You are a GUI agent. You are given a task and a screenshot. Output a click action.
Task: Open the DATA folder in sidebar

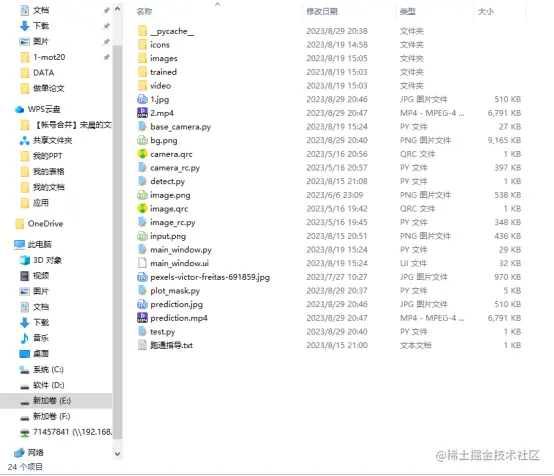43,73
